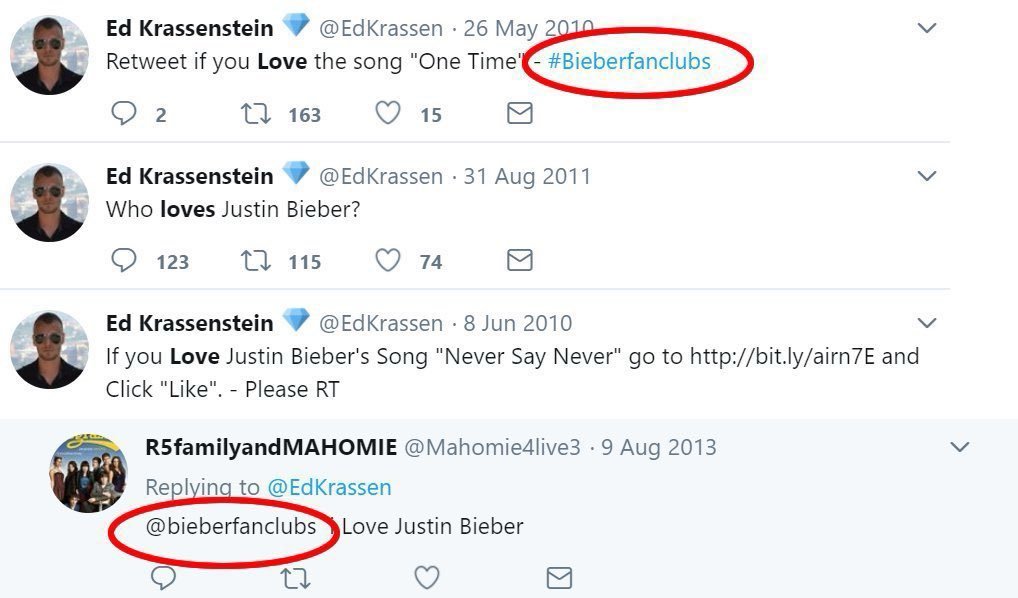This screenshot has width=1018, height=598.
Task: Send "One Time" tweet via direct message
Action: tap(519, 114)
